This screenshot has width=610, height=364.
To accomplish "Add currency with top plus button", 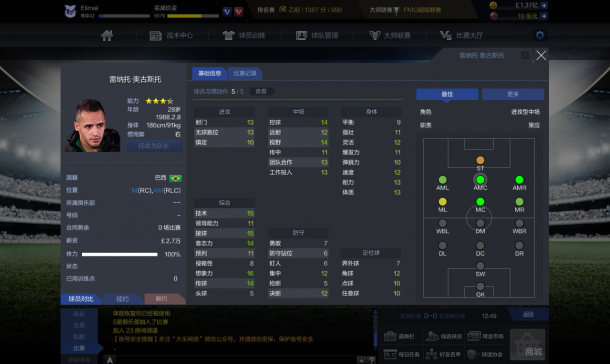I will pos(544,5).
